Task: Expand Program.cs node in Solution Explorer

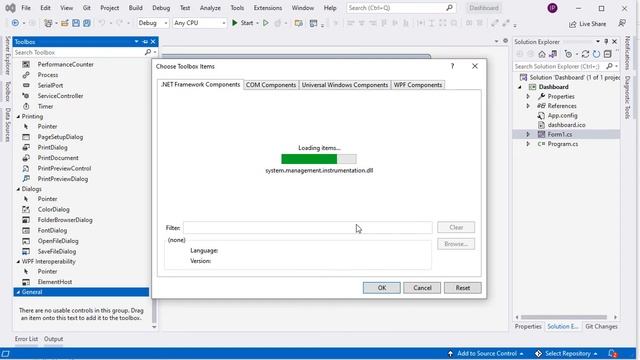Action: click(528, 144)
